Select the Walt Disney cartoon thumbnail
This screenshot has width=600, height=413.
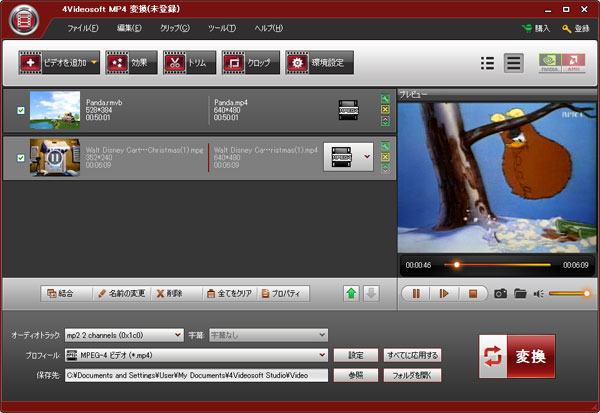pos(55,157)
